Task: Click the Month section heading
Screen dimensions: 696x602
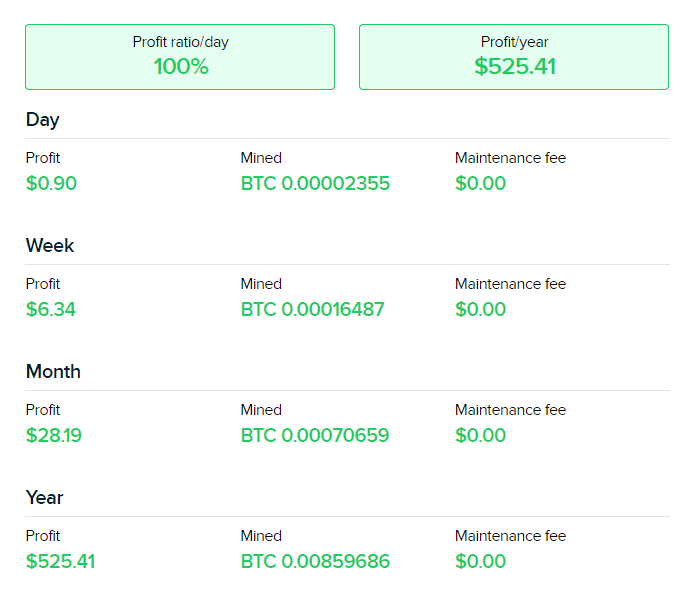Action: [53, 372]
